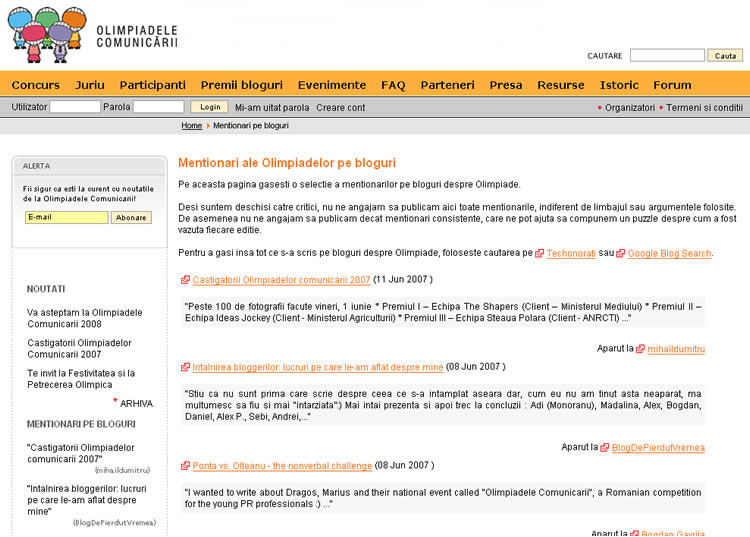Viewport: 750px width, 537px height.
Task: Open the mihaildumitru blog link
Action: pos(676,349)
